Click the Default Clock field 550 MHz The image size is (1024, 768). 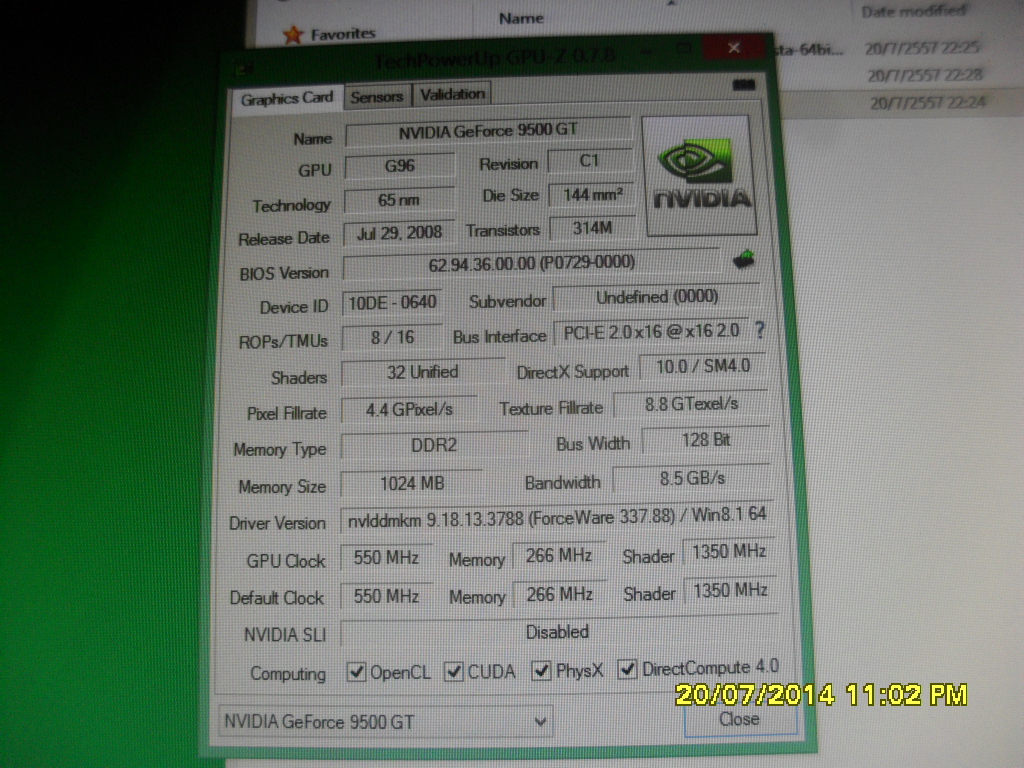(x=386, y=596)
